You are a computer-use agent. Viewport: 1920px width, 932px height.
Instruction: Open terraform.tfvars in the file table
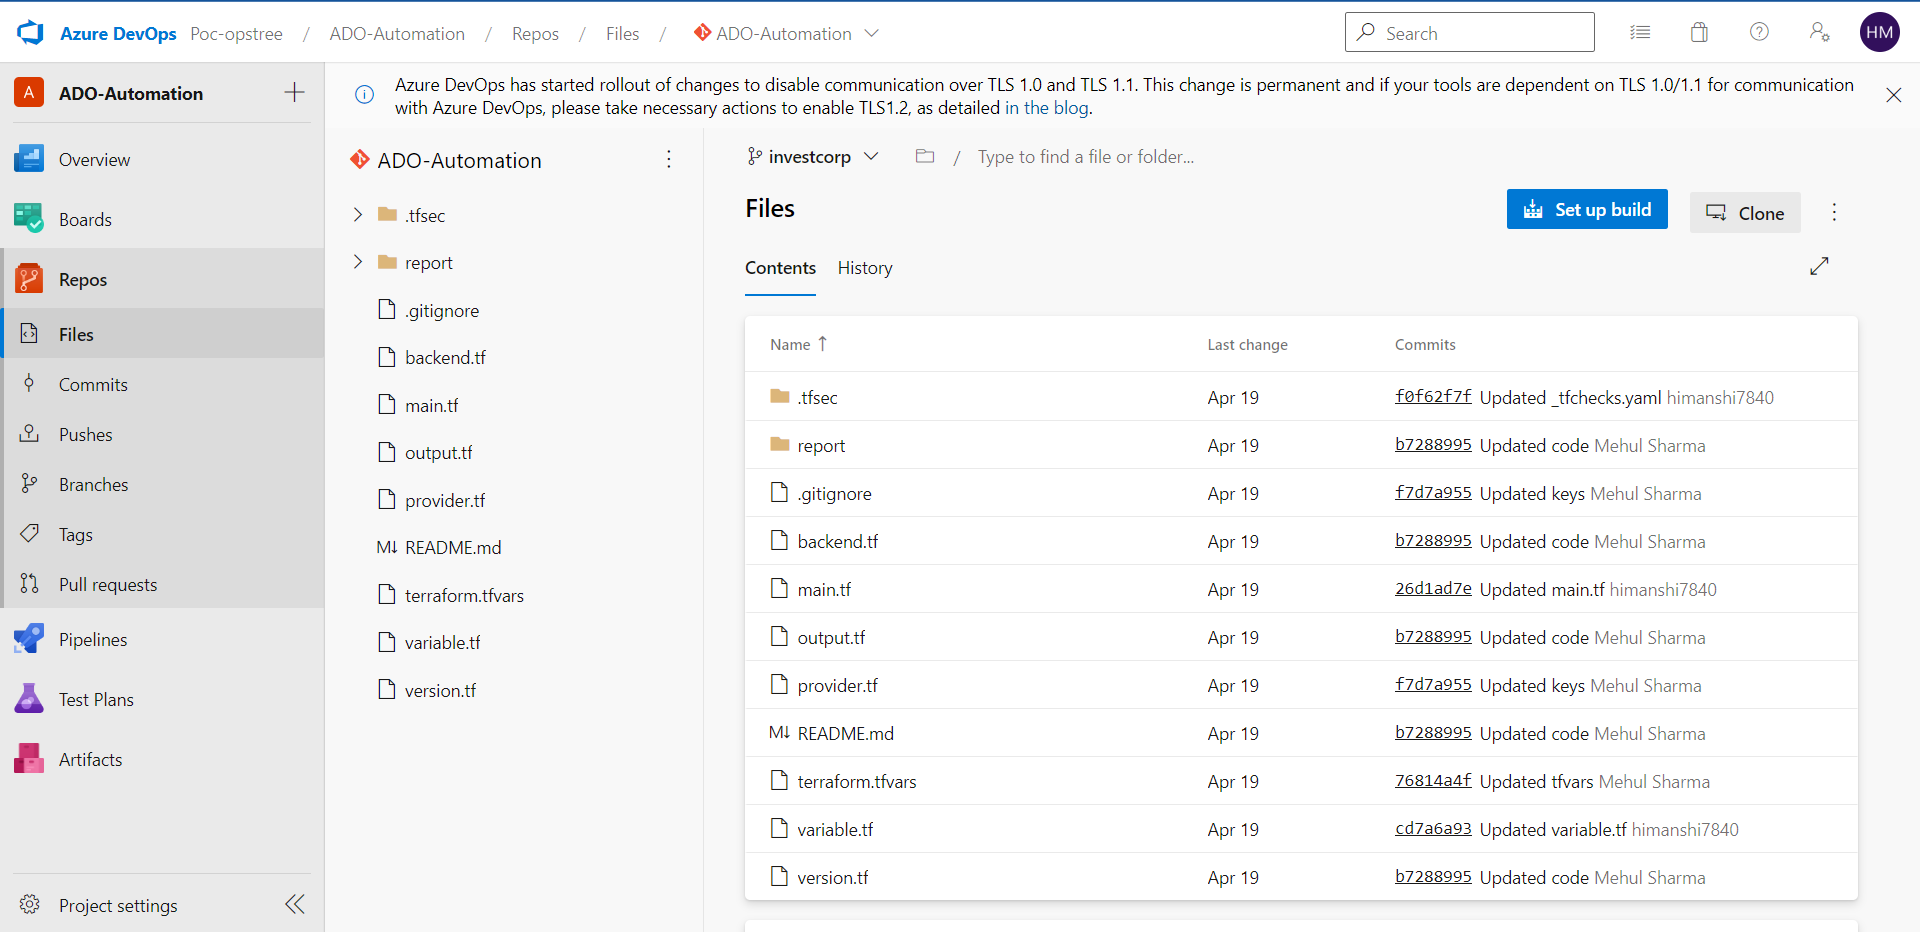pos(857,781)
